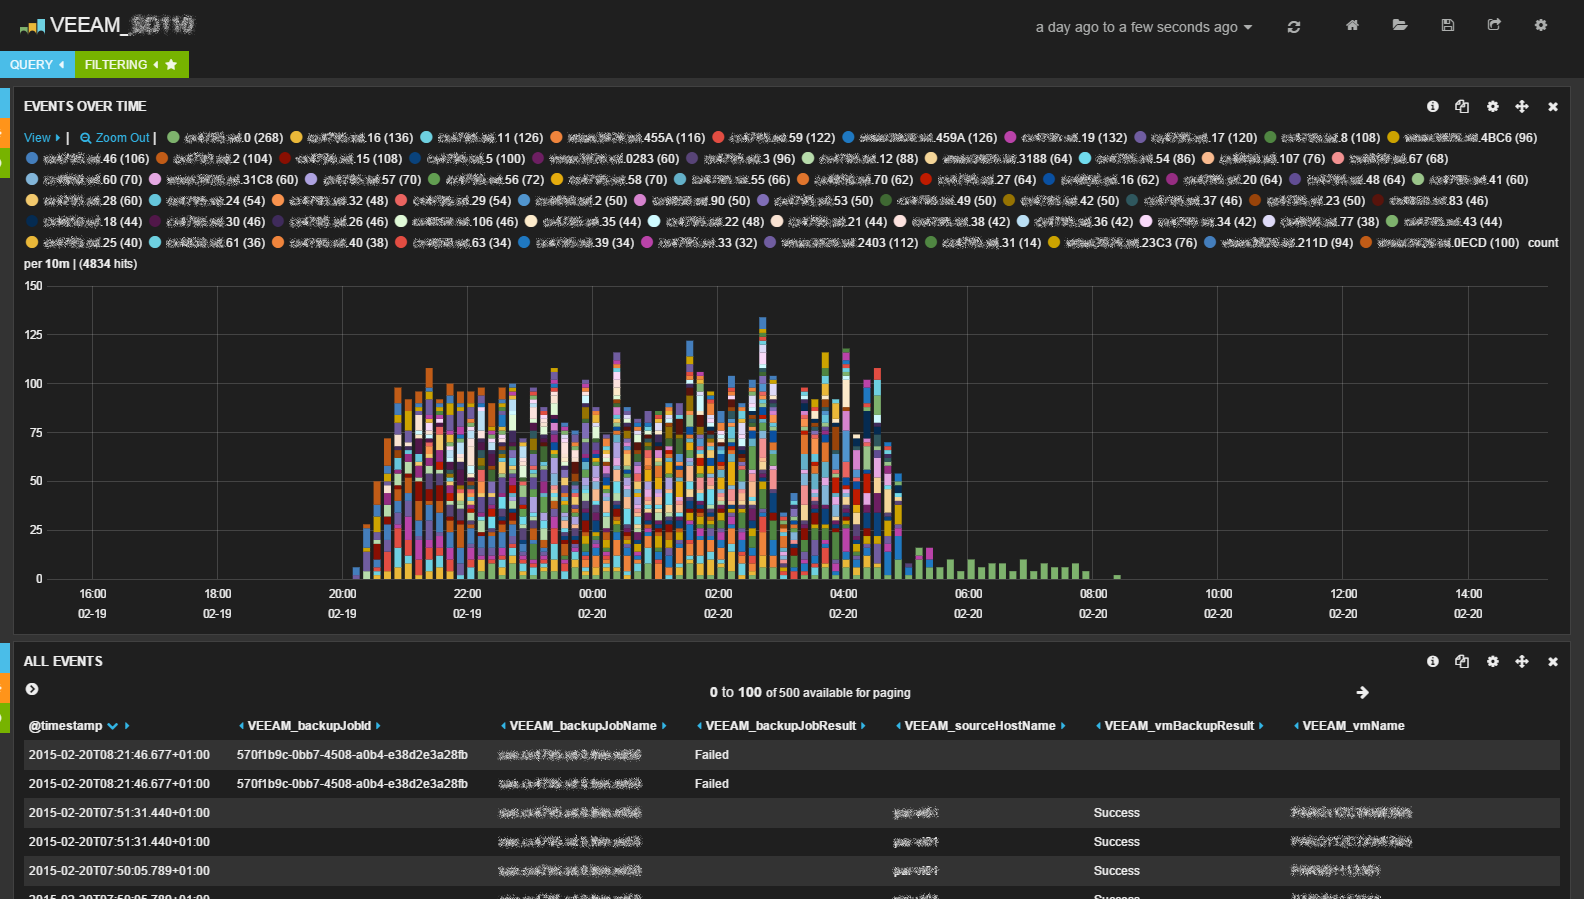Viewport: 1584px width, 899px height.
Task: Sort by VEEAM_backupJobResult column header
Action: [781, 726]
